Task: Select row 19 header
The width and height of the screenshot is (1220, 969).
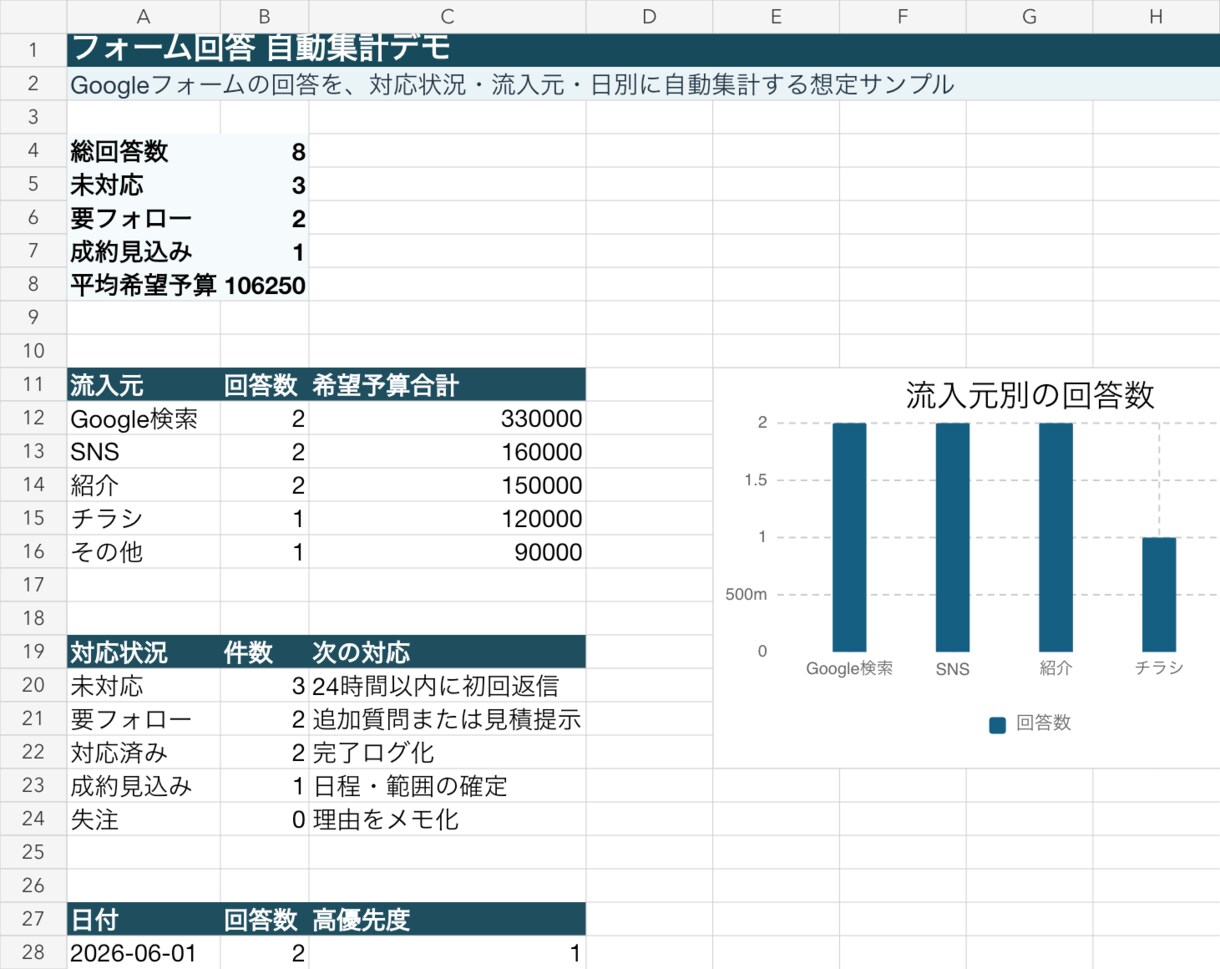Action: click(x=33, y=653)
